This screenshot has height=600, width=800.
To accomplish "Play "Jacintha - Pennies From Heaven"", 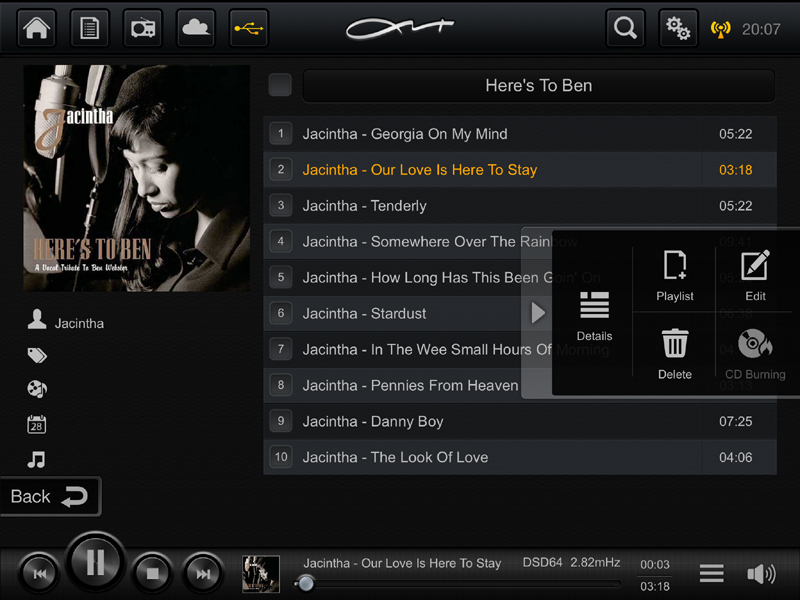I will click(410, 385).
